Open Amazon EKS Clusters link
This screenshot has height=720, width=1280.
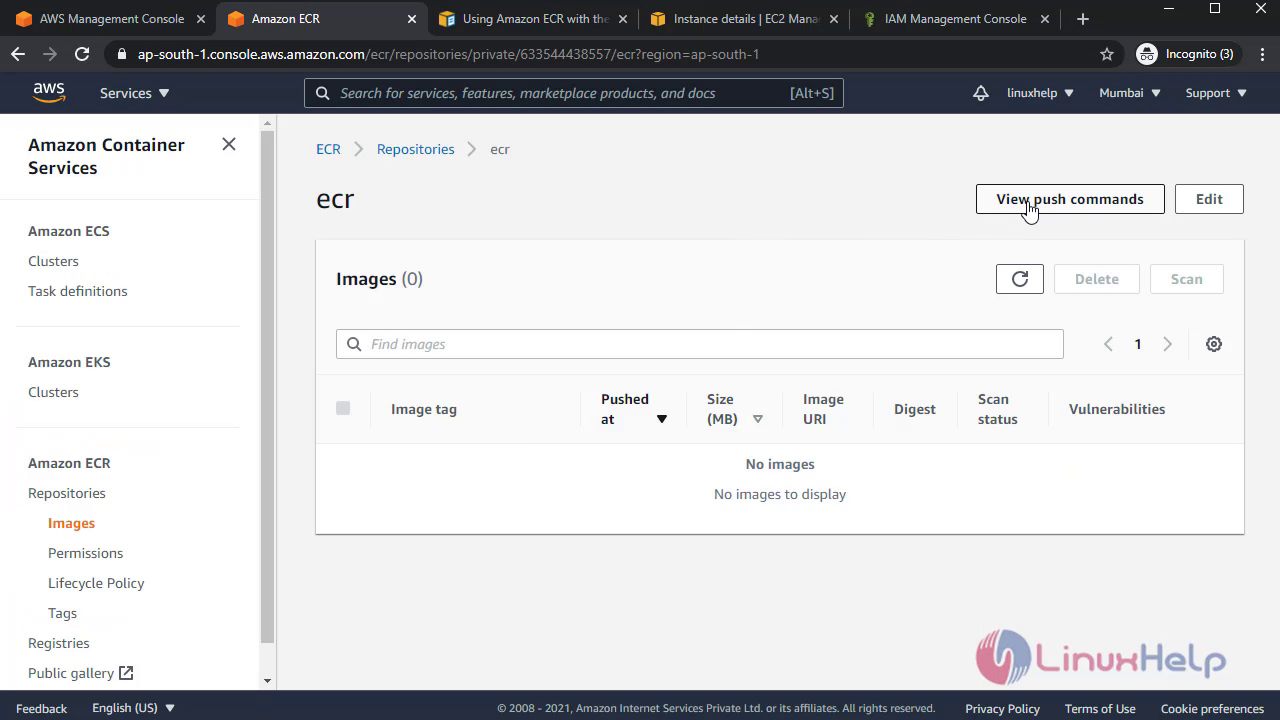(53, 392)
